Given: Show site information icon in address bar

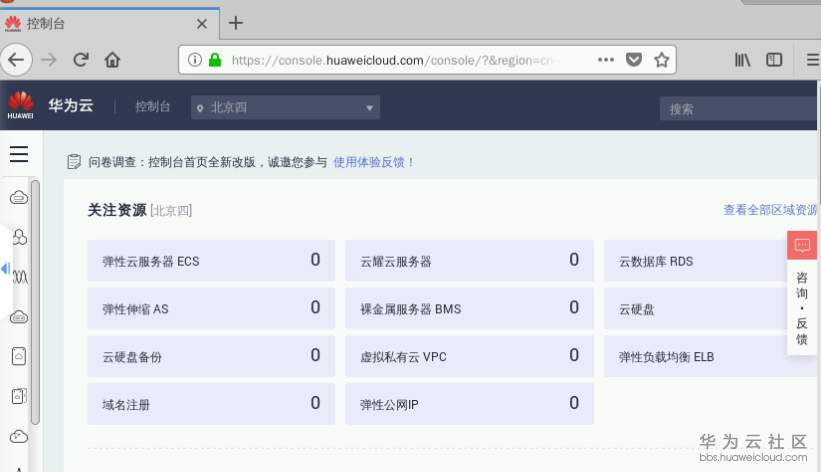Looking at the screenshot, I should 195,60.
